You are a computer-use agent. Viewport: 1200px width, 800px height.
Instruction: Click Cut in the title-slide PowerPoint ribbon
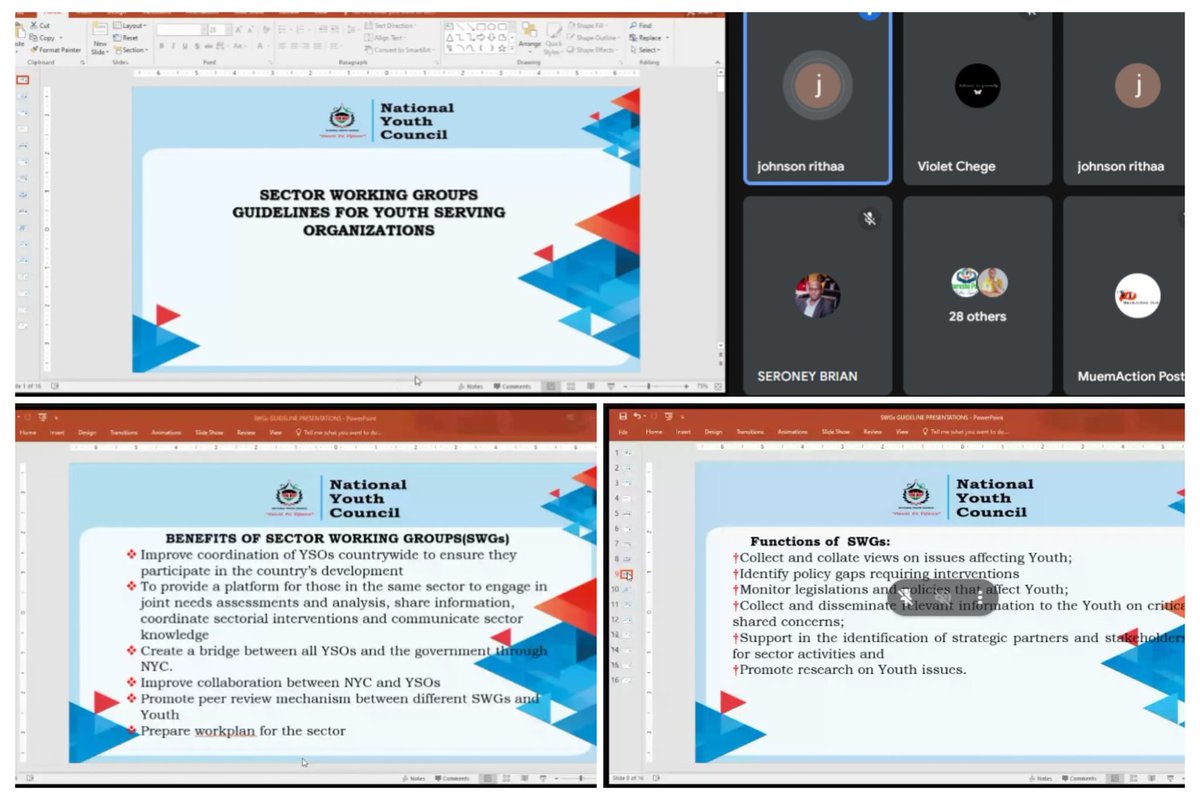(x=39, y=26)
